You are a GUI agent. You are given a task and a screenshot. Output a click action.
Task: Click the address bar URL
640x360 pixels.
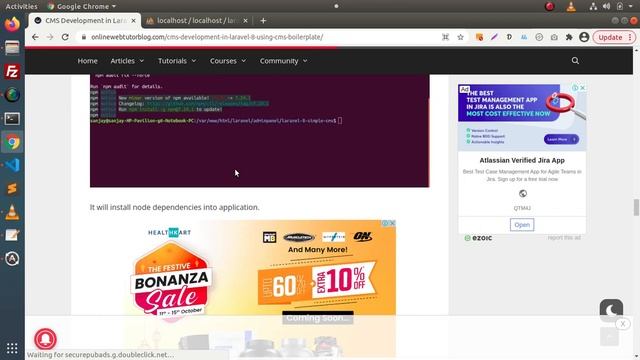(x=207, y=37)
